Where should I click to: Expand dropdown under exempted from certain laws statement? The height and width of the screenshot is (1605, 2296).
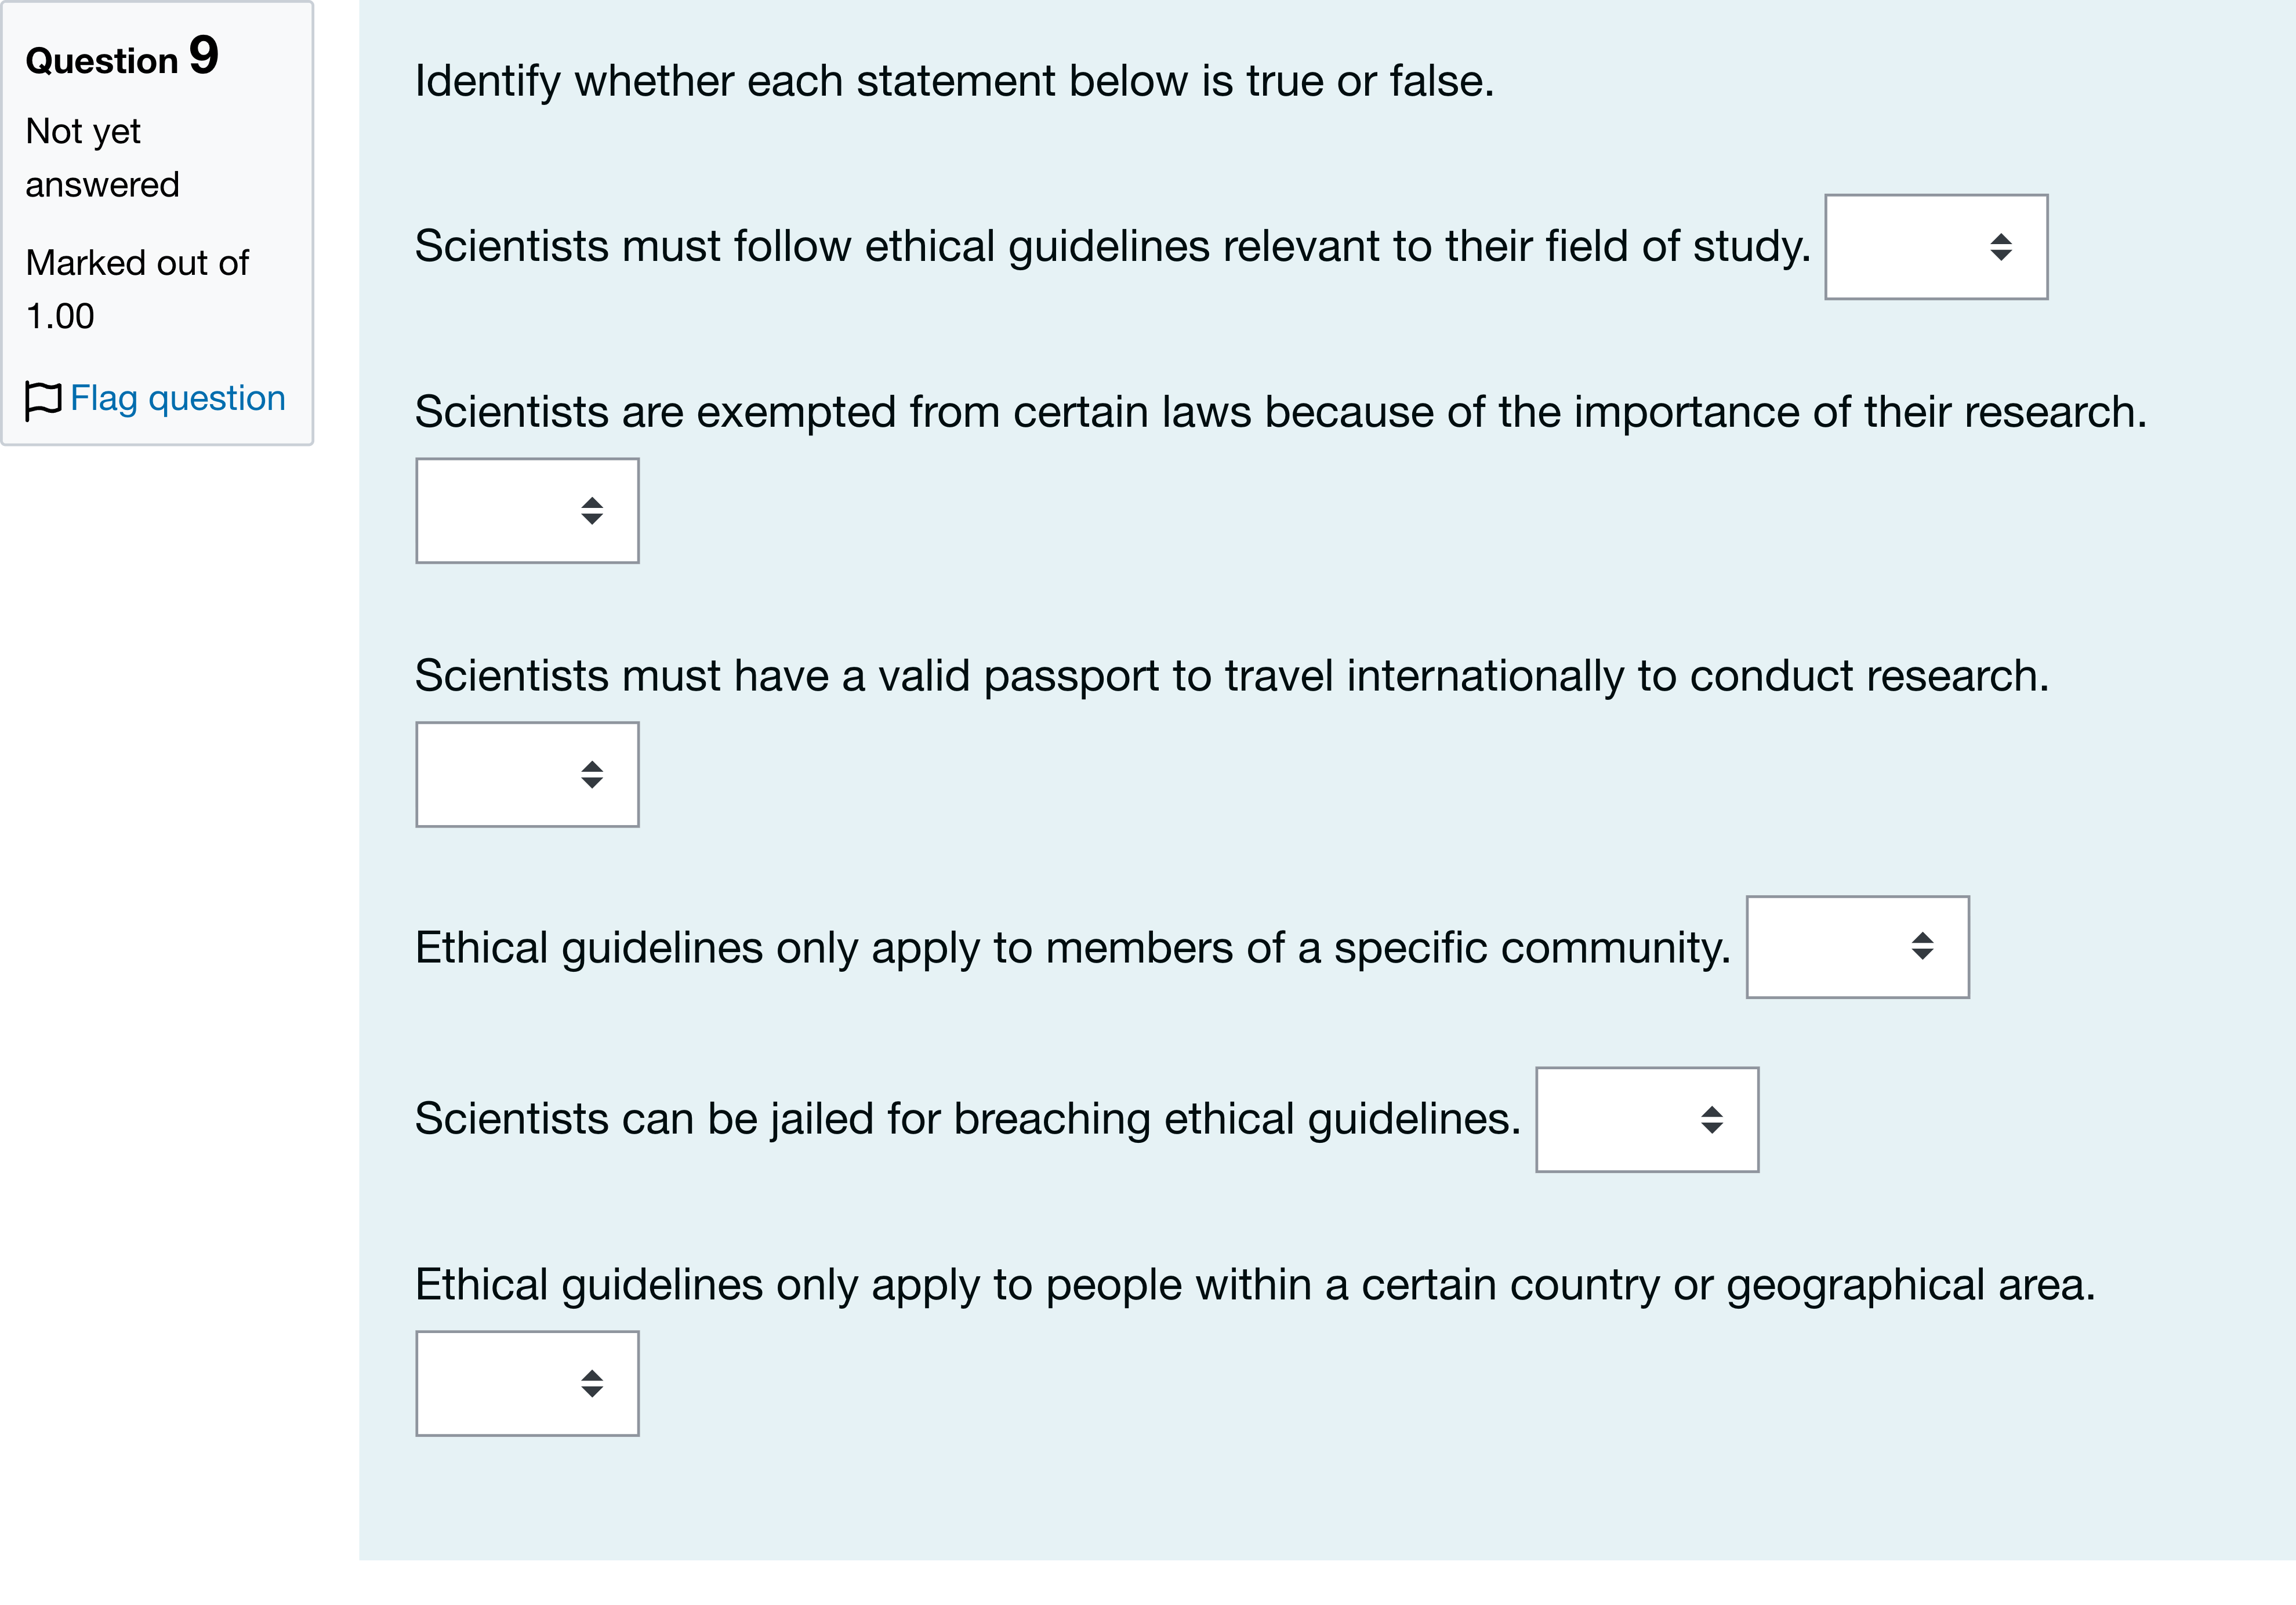click(x=527, y=511)
